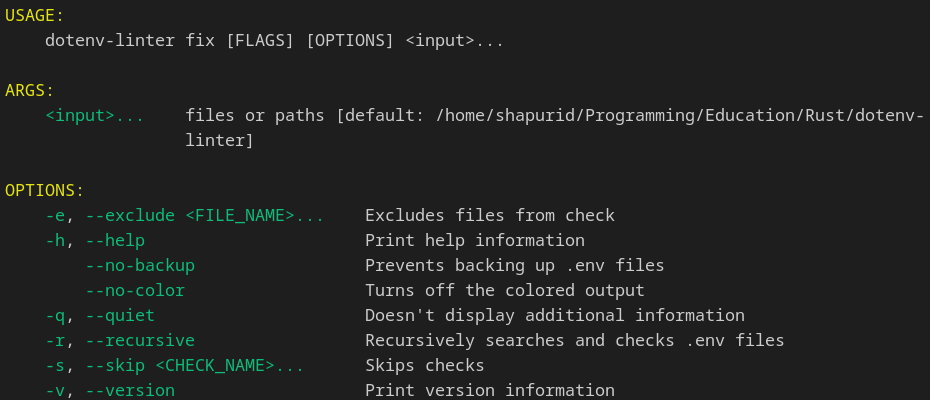
Task: Click the USAGE: heading
Action: click(34, 16)
